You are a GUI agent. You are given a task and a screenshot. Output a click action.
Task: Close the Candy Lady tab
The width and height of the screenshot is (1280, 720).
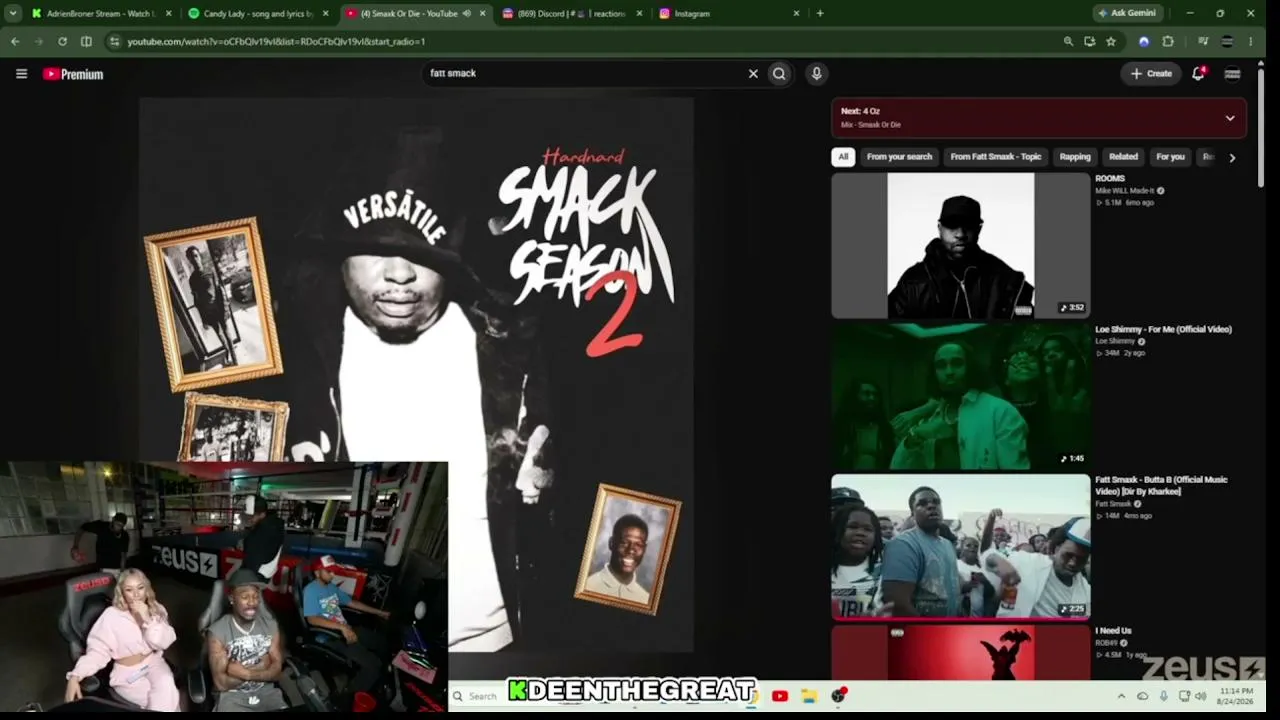[x=325, y=14]
